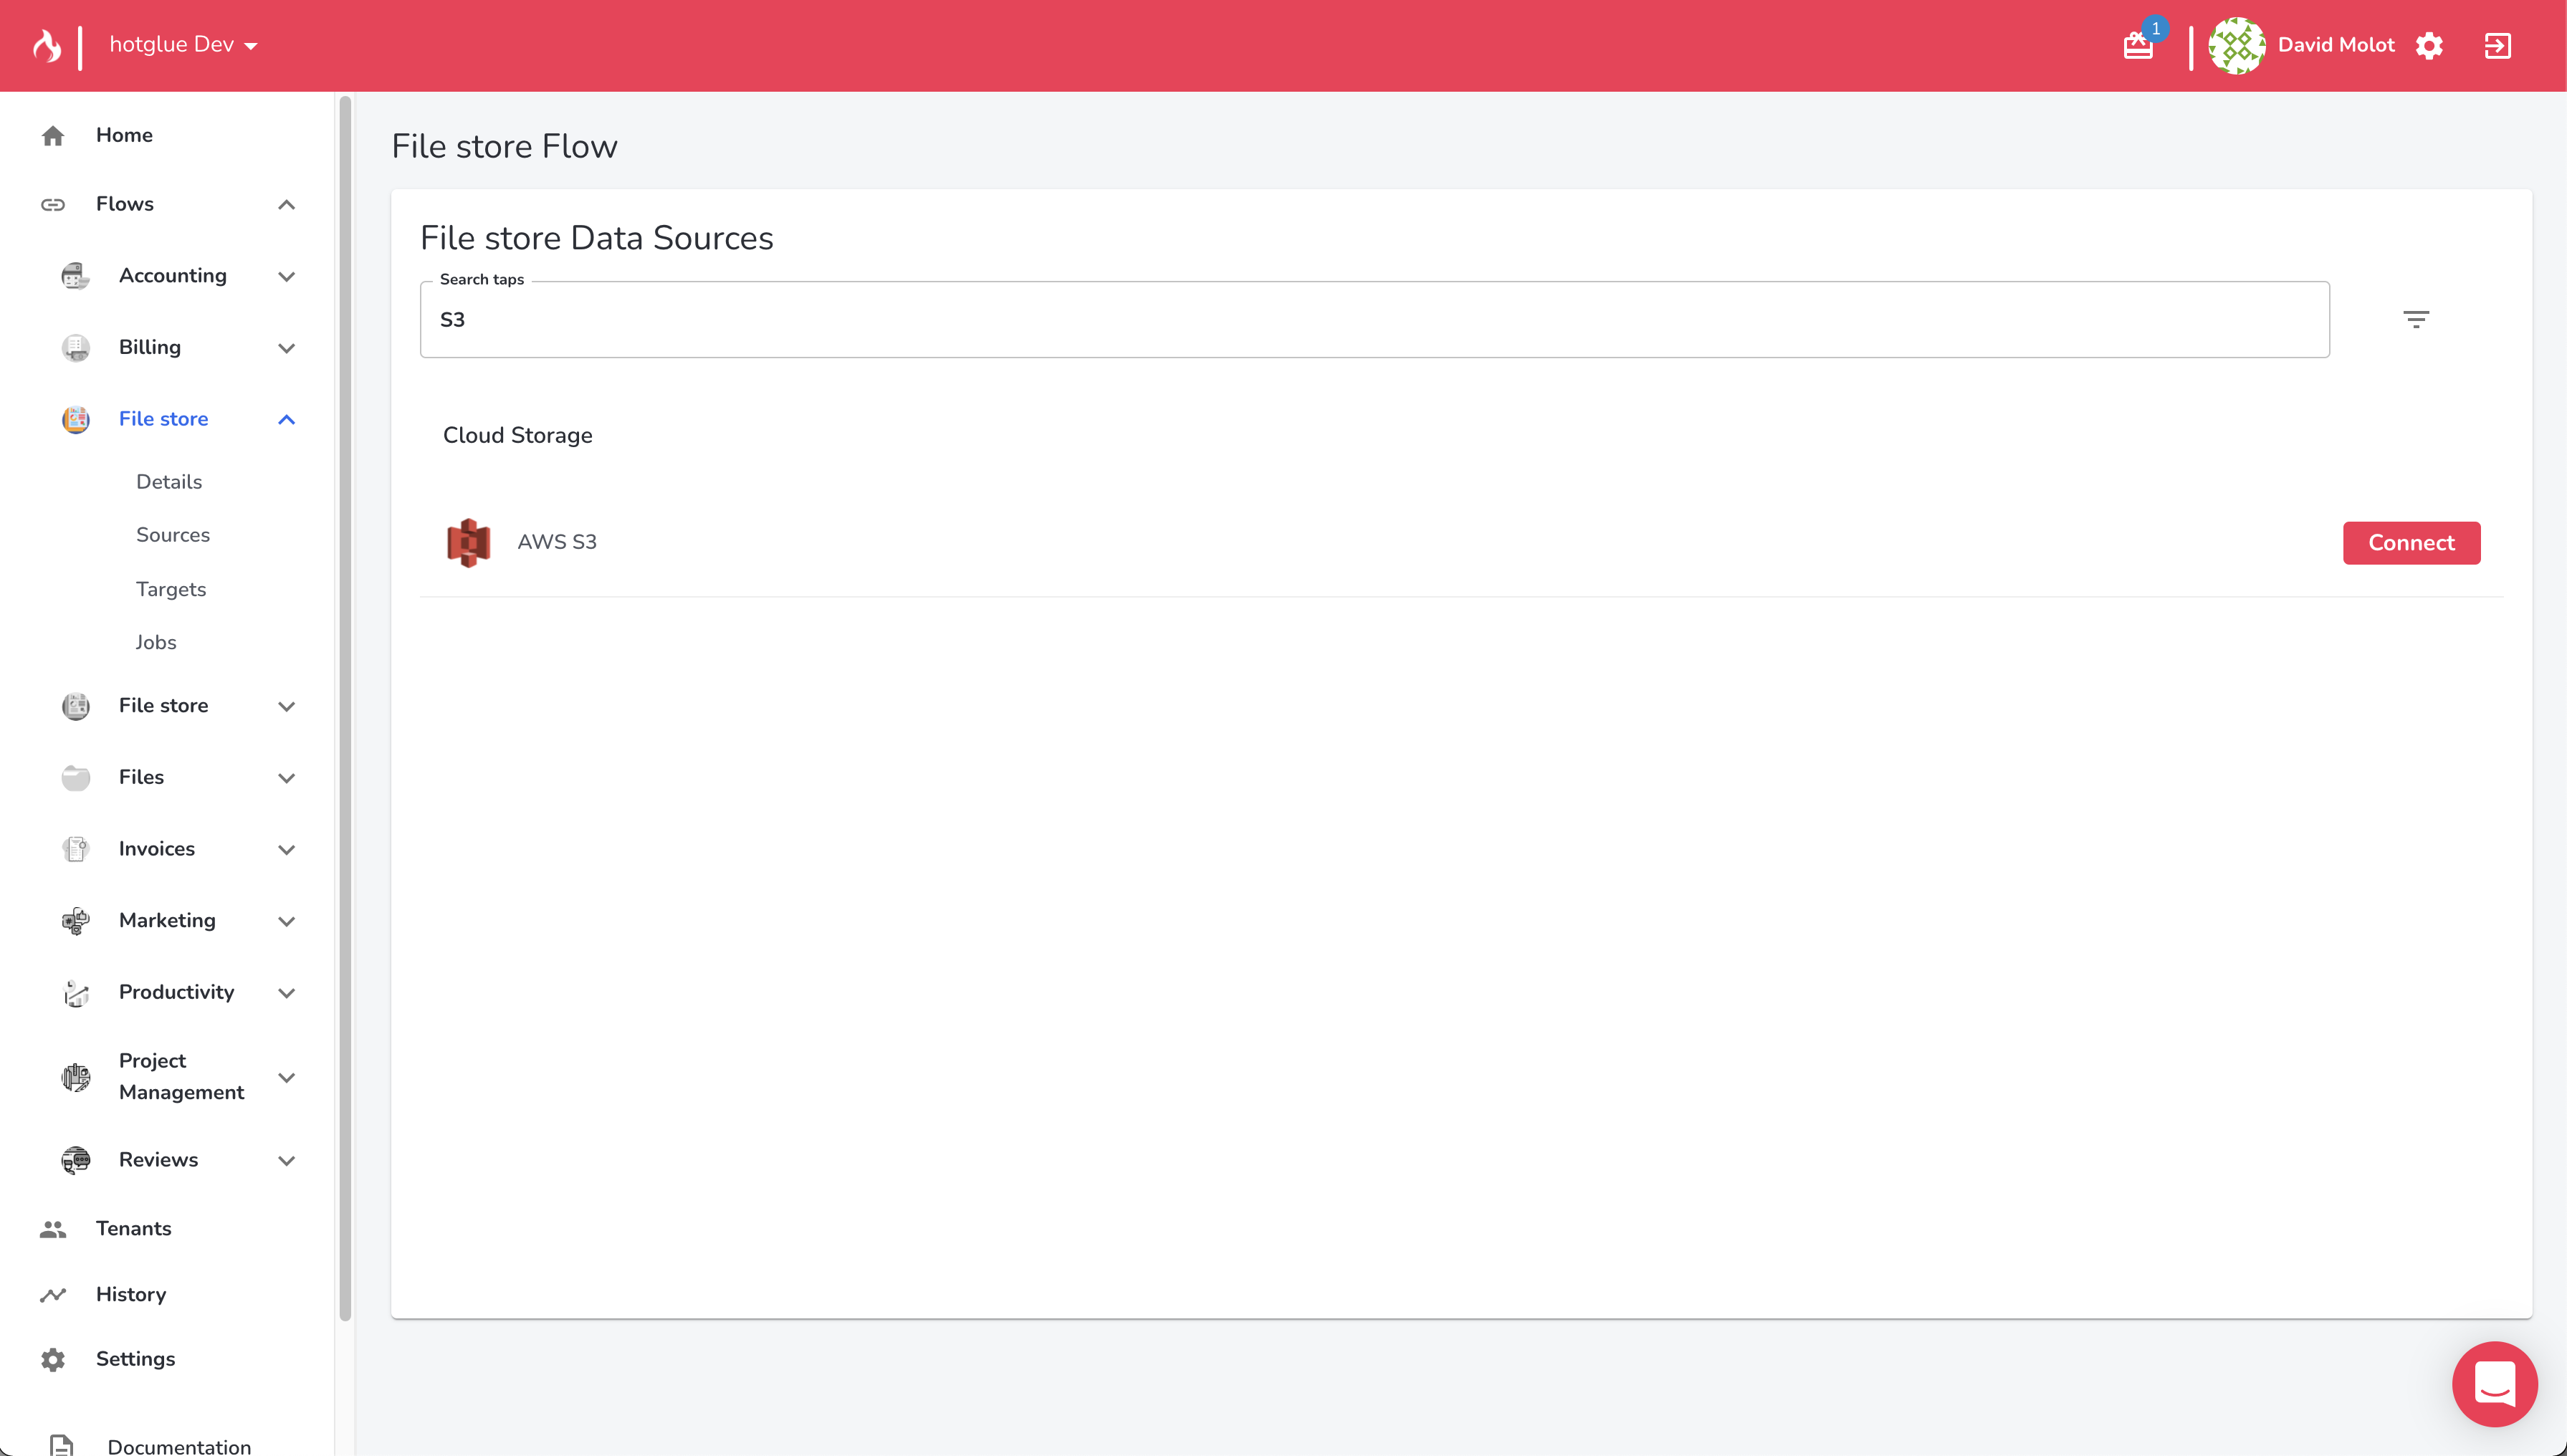The width and height of the screenshot is (2567, 1456).
Task: Open account settings gear in header
Action: coord(2429,46)
